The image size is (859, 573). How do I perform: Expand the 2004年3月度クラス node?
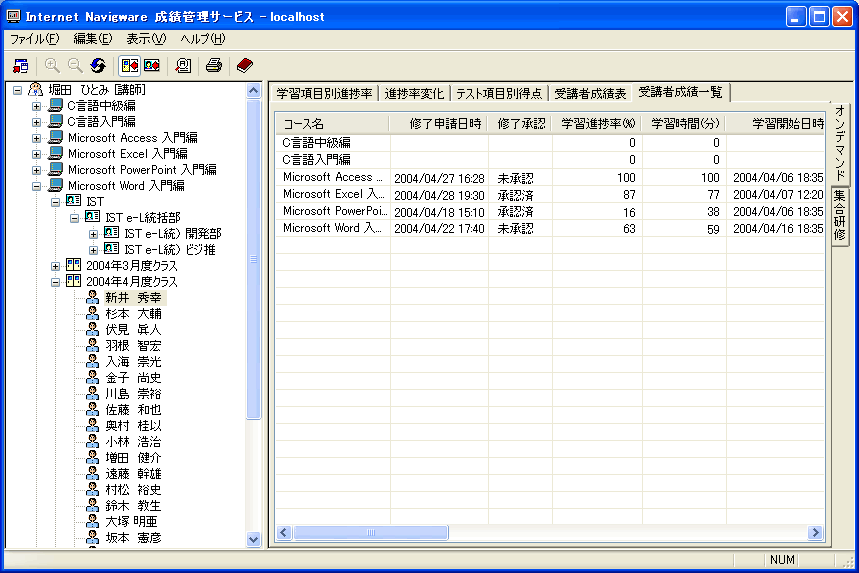55,266
